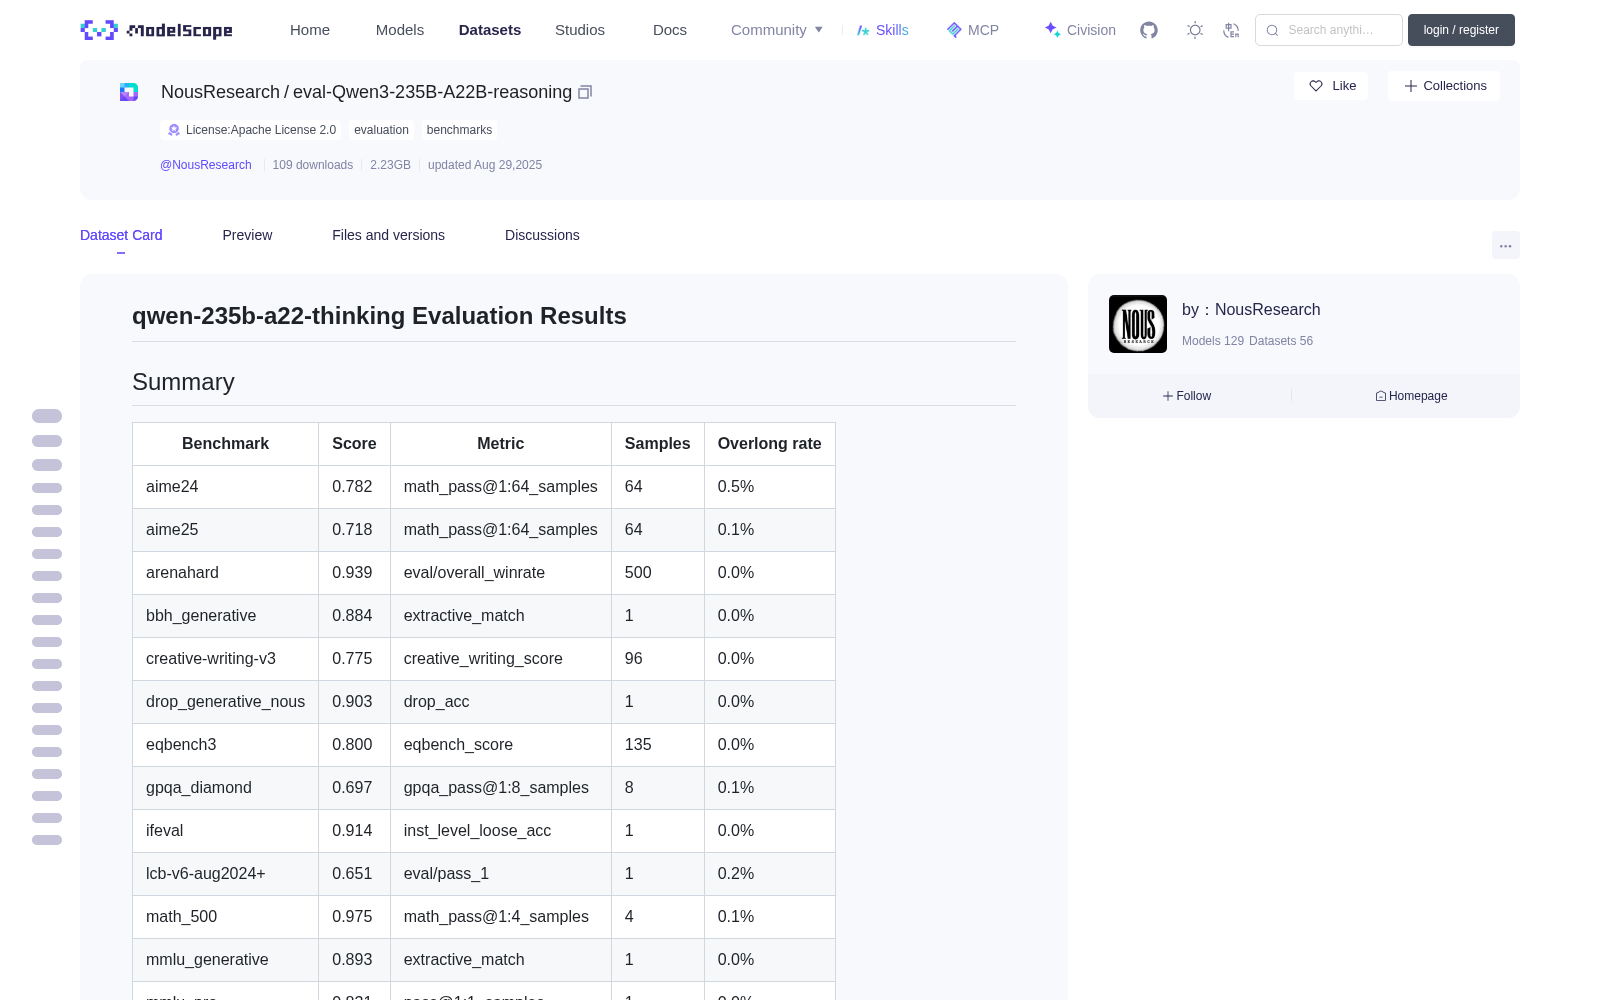Copy dataset name with copy icon

[585, 92]
